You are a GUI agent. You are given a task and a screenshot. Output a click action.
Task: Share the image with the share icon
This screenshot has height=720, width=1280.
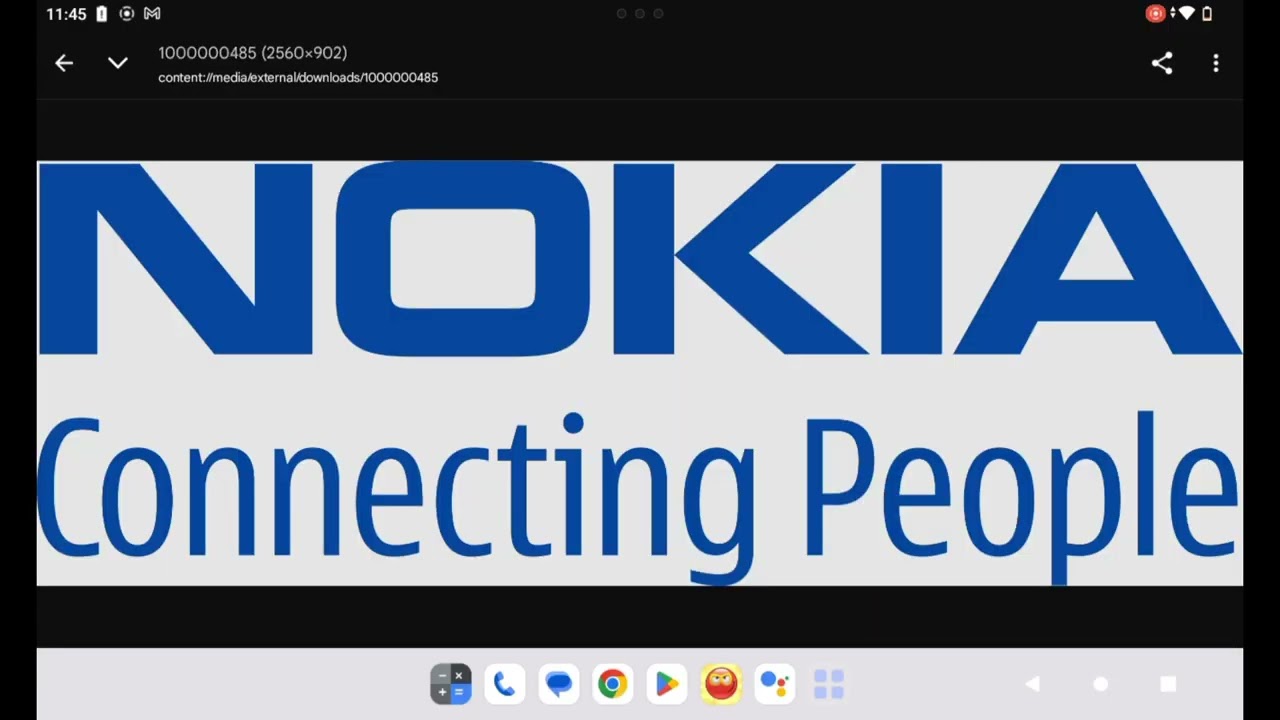[1161, 63]
